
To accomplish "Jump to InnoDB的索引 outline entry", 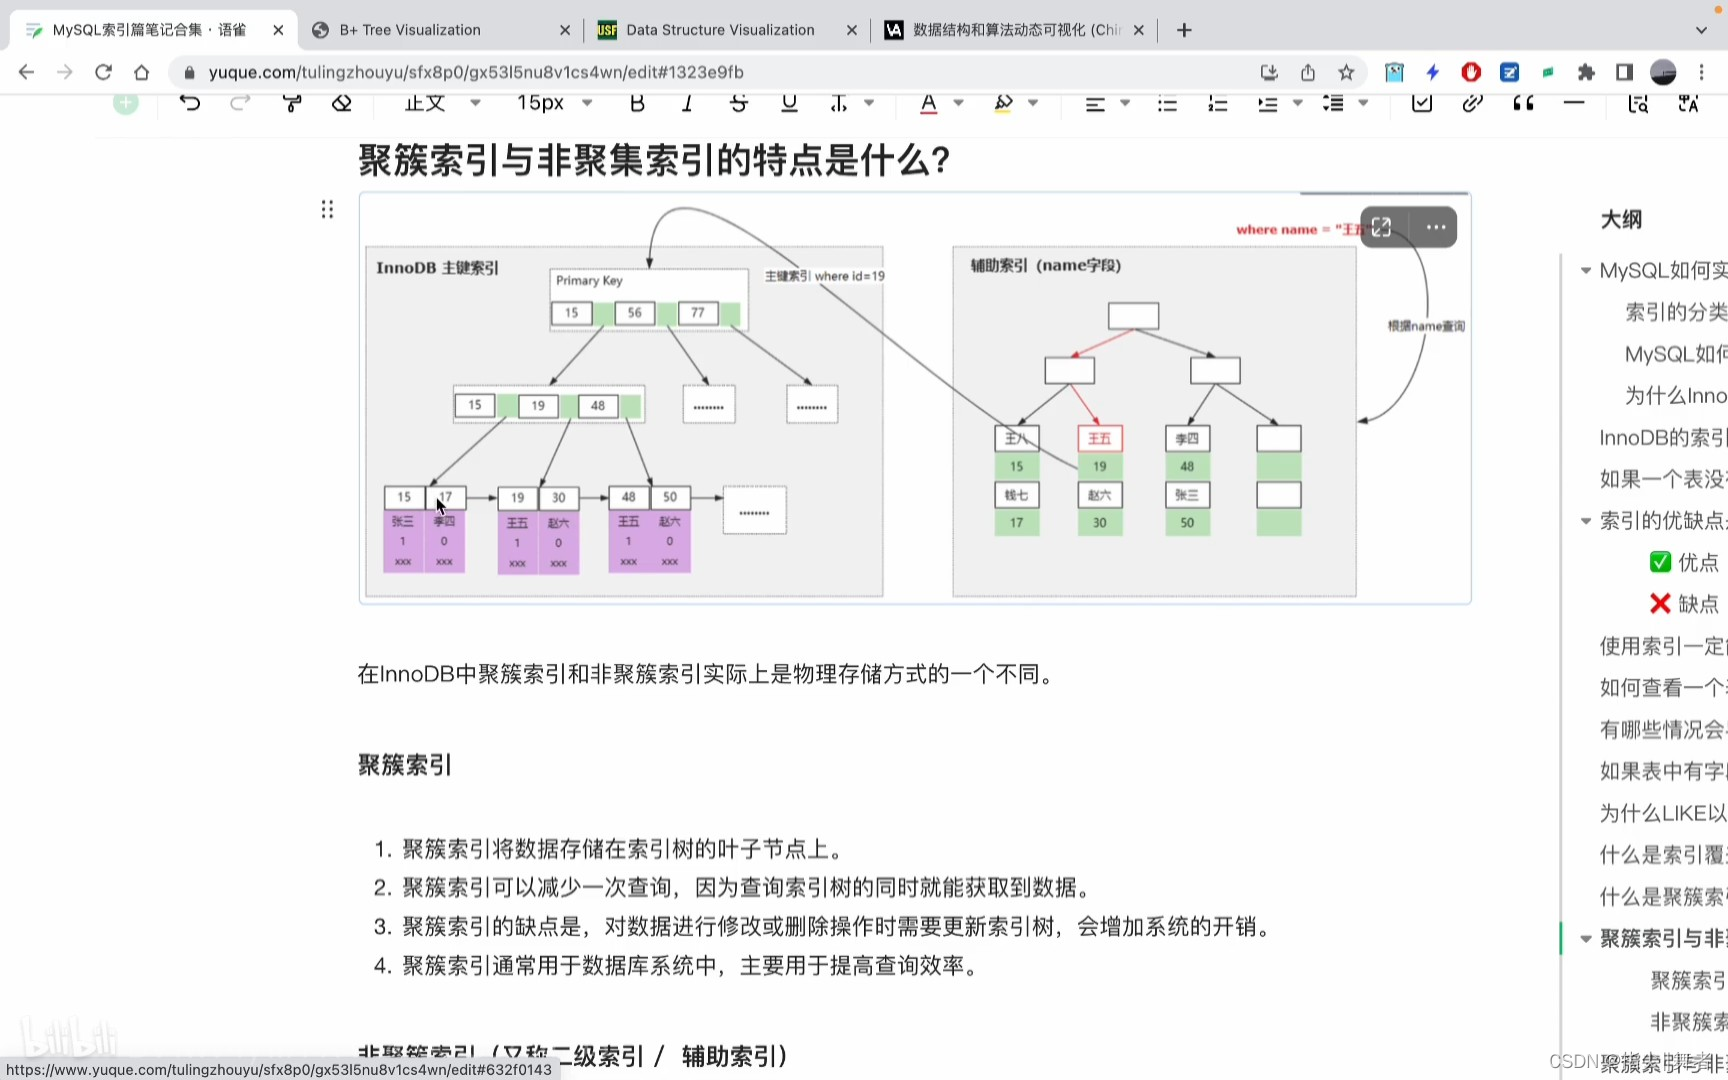I will click(1663, 437).
